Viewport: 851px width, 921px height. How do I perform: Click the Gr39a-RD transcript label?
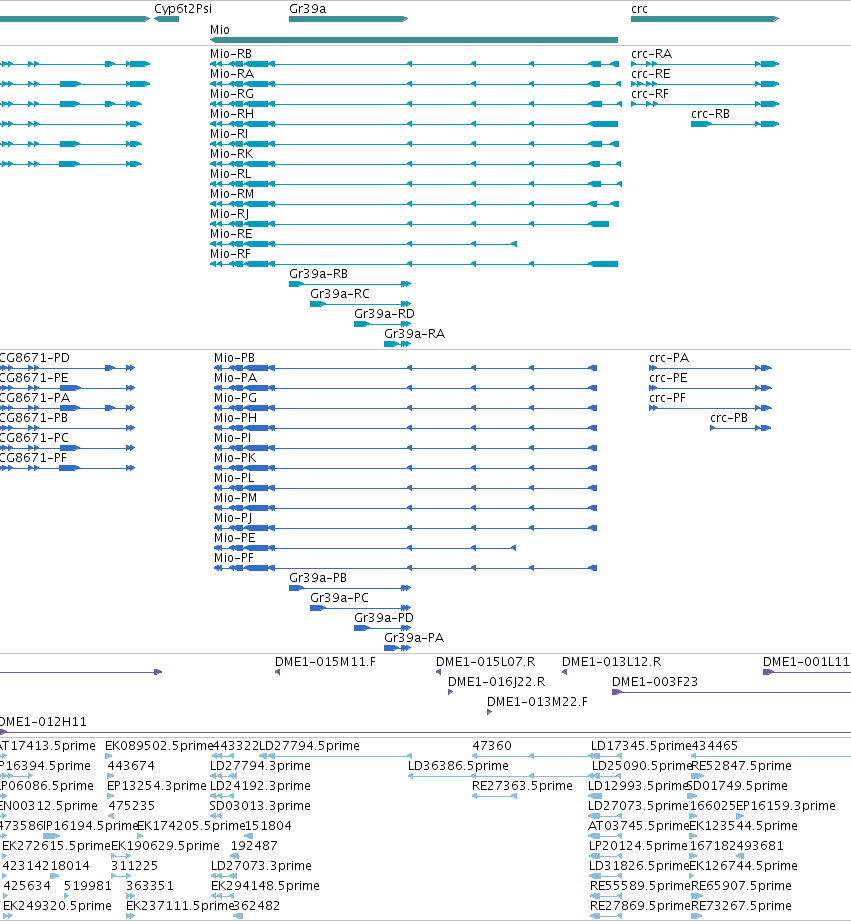coord(384,314)
